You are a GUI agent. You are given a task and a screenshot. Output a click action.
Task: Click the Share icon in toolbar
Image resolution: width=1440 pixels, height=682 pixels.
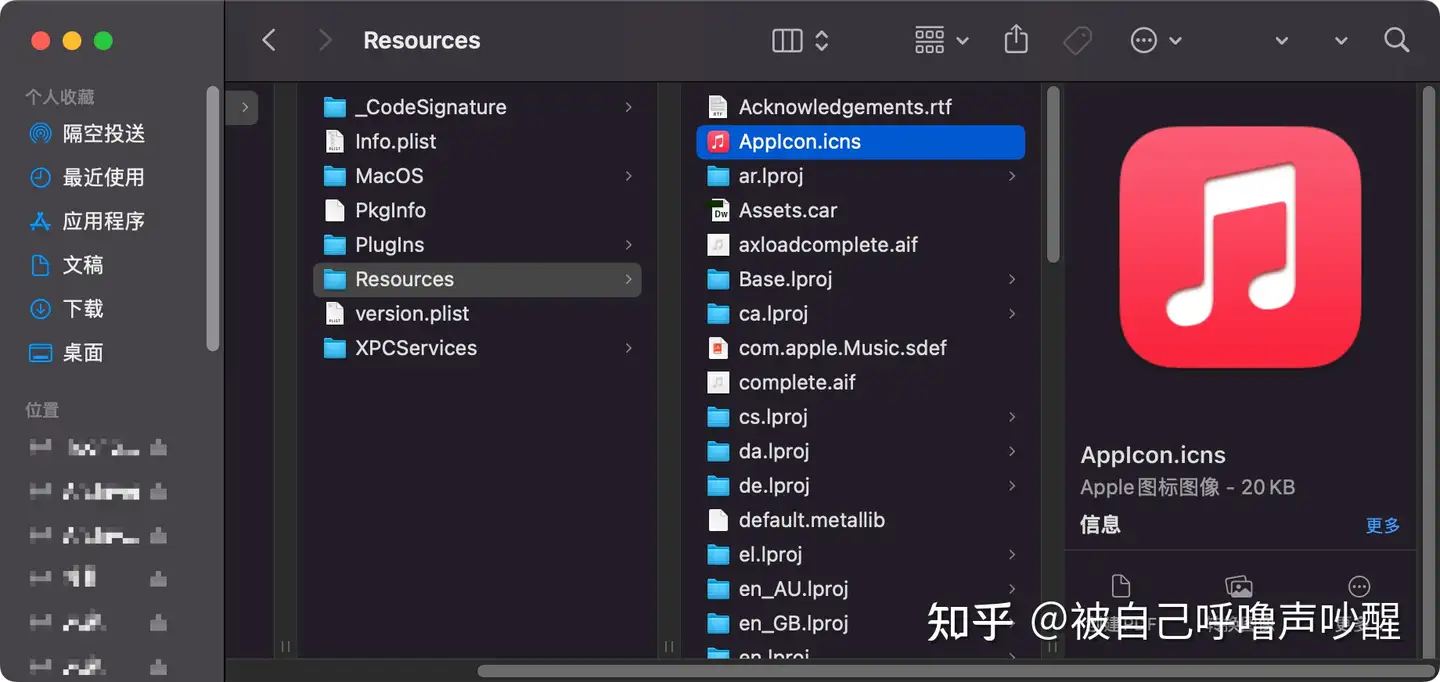(x=1015, y=40)
